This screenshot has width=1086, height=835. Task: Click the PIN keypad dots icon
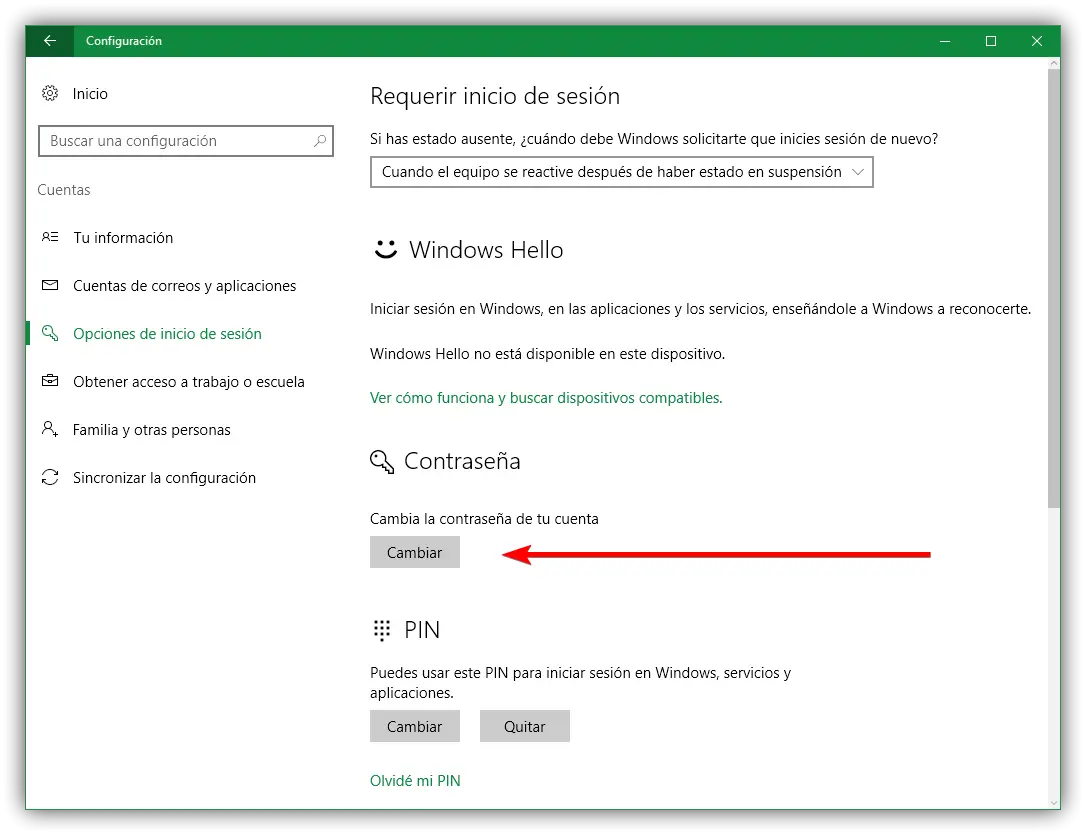[382, 630]
